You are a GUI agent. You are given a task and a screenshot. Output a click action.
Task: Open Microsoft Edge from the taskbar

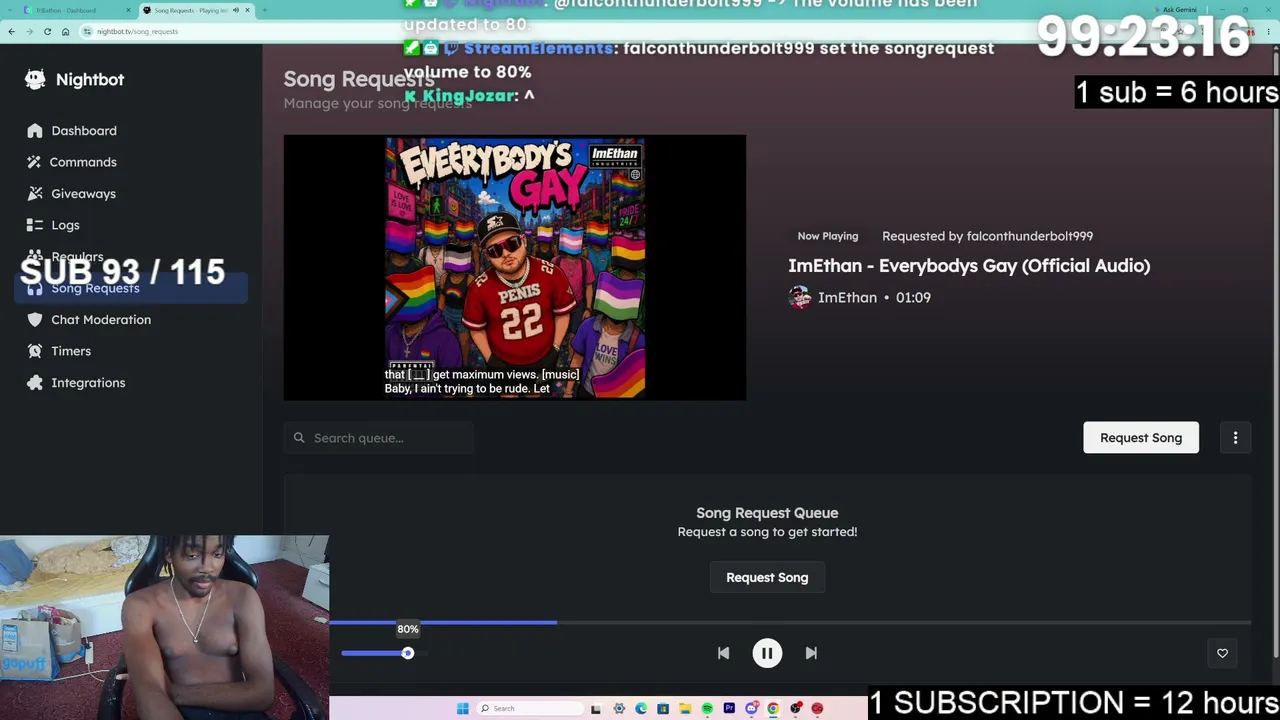coord(641,709)
